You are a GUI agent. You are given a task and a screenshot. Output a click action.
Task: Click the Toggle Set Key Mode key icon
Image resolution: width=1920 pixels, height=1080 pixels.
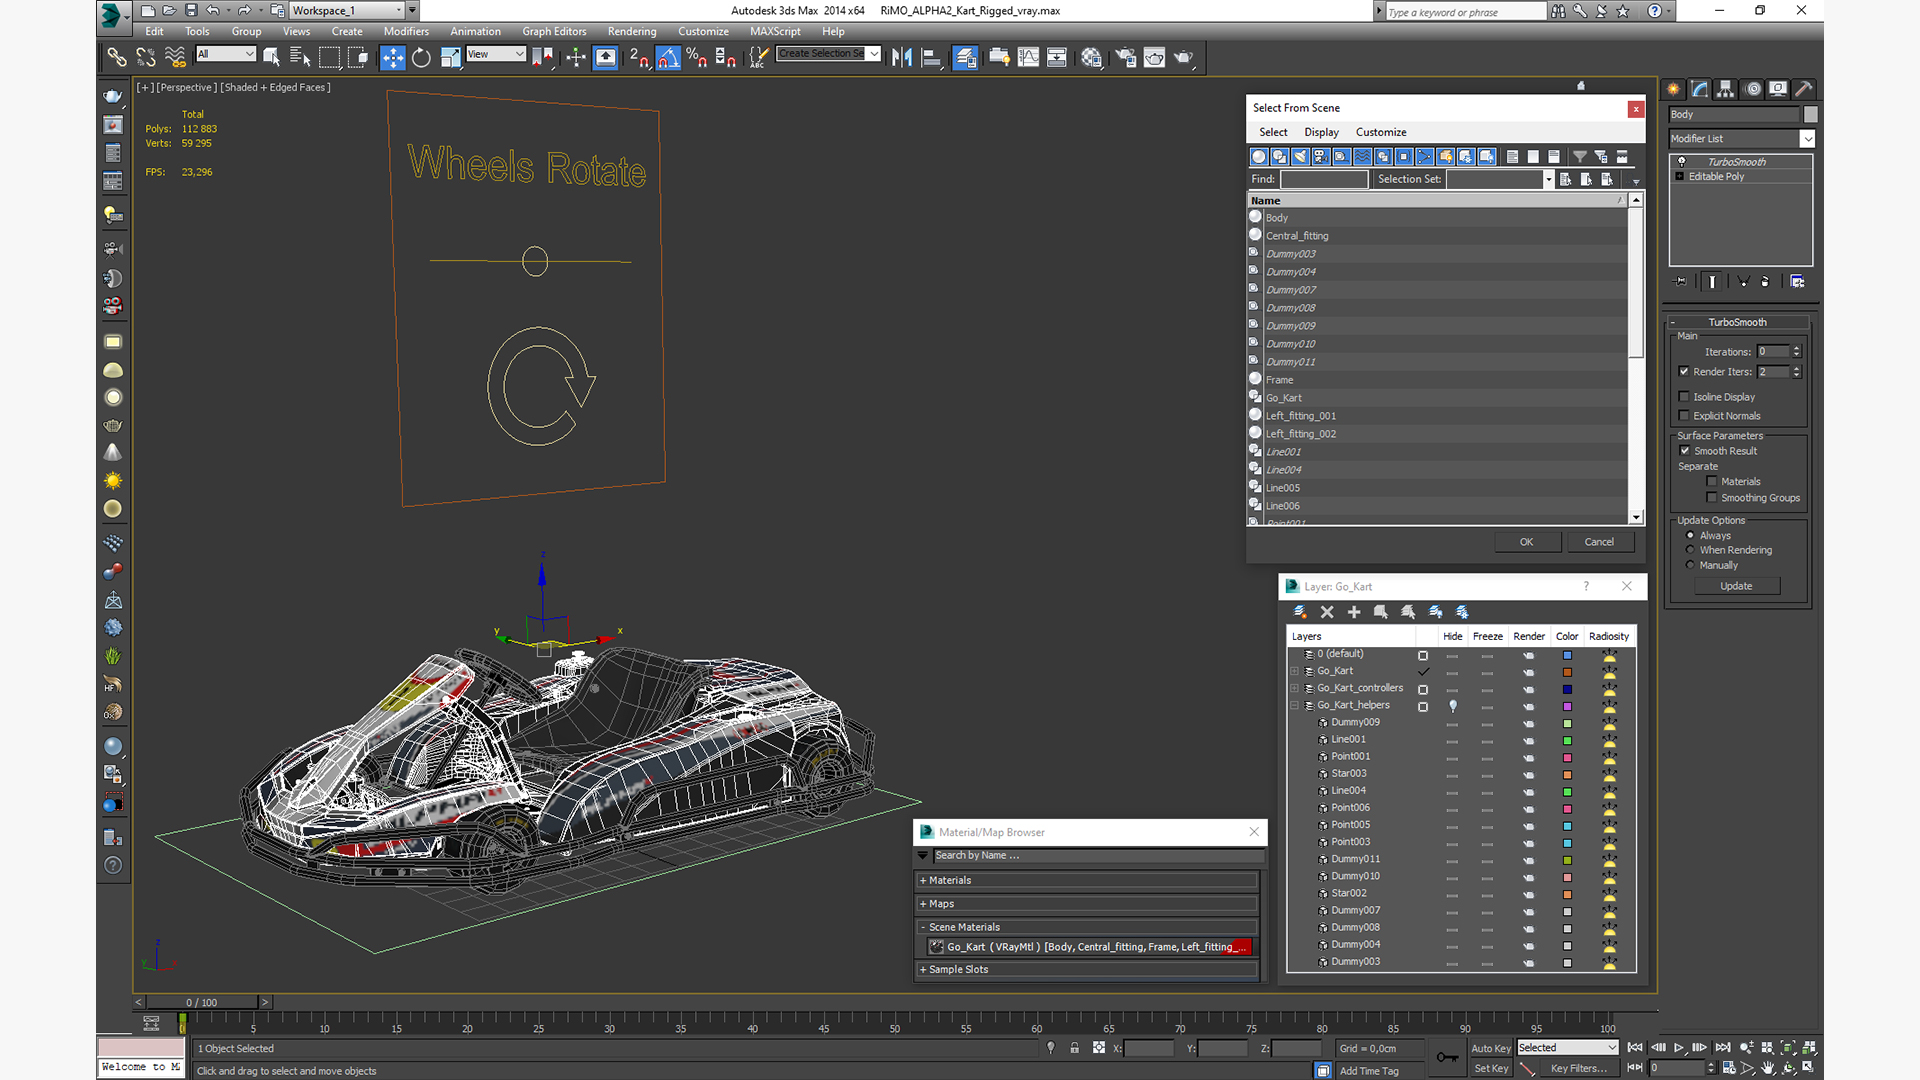point(1447,1058)
